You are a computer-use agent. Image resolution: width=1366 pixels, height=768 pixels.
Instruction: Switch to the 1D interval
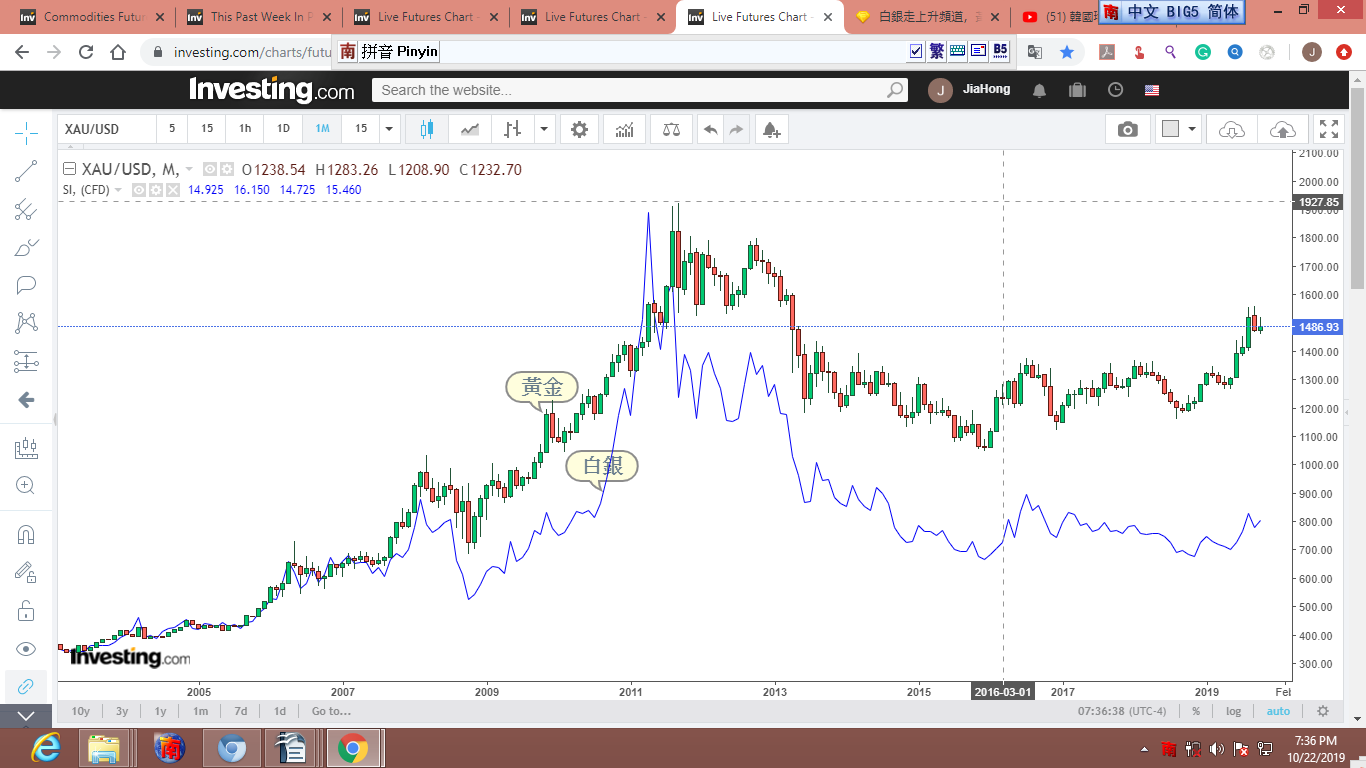pyautogui.click(x=283, y=129)
